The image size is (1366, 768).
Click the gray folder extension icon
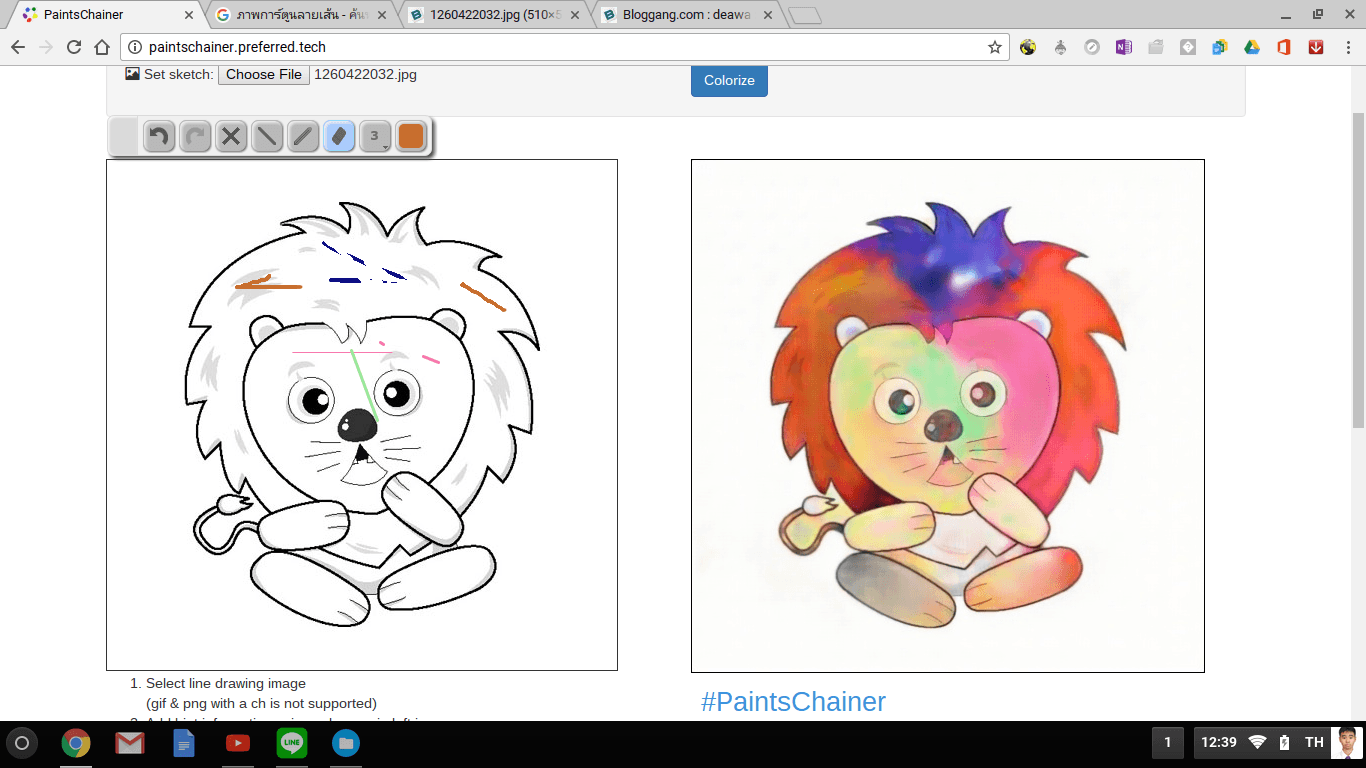1156,47
